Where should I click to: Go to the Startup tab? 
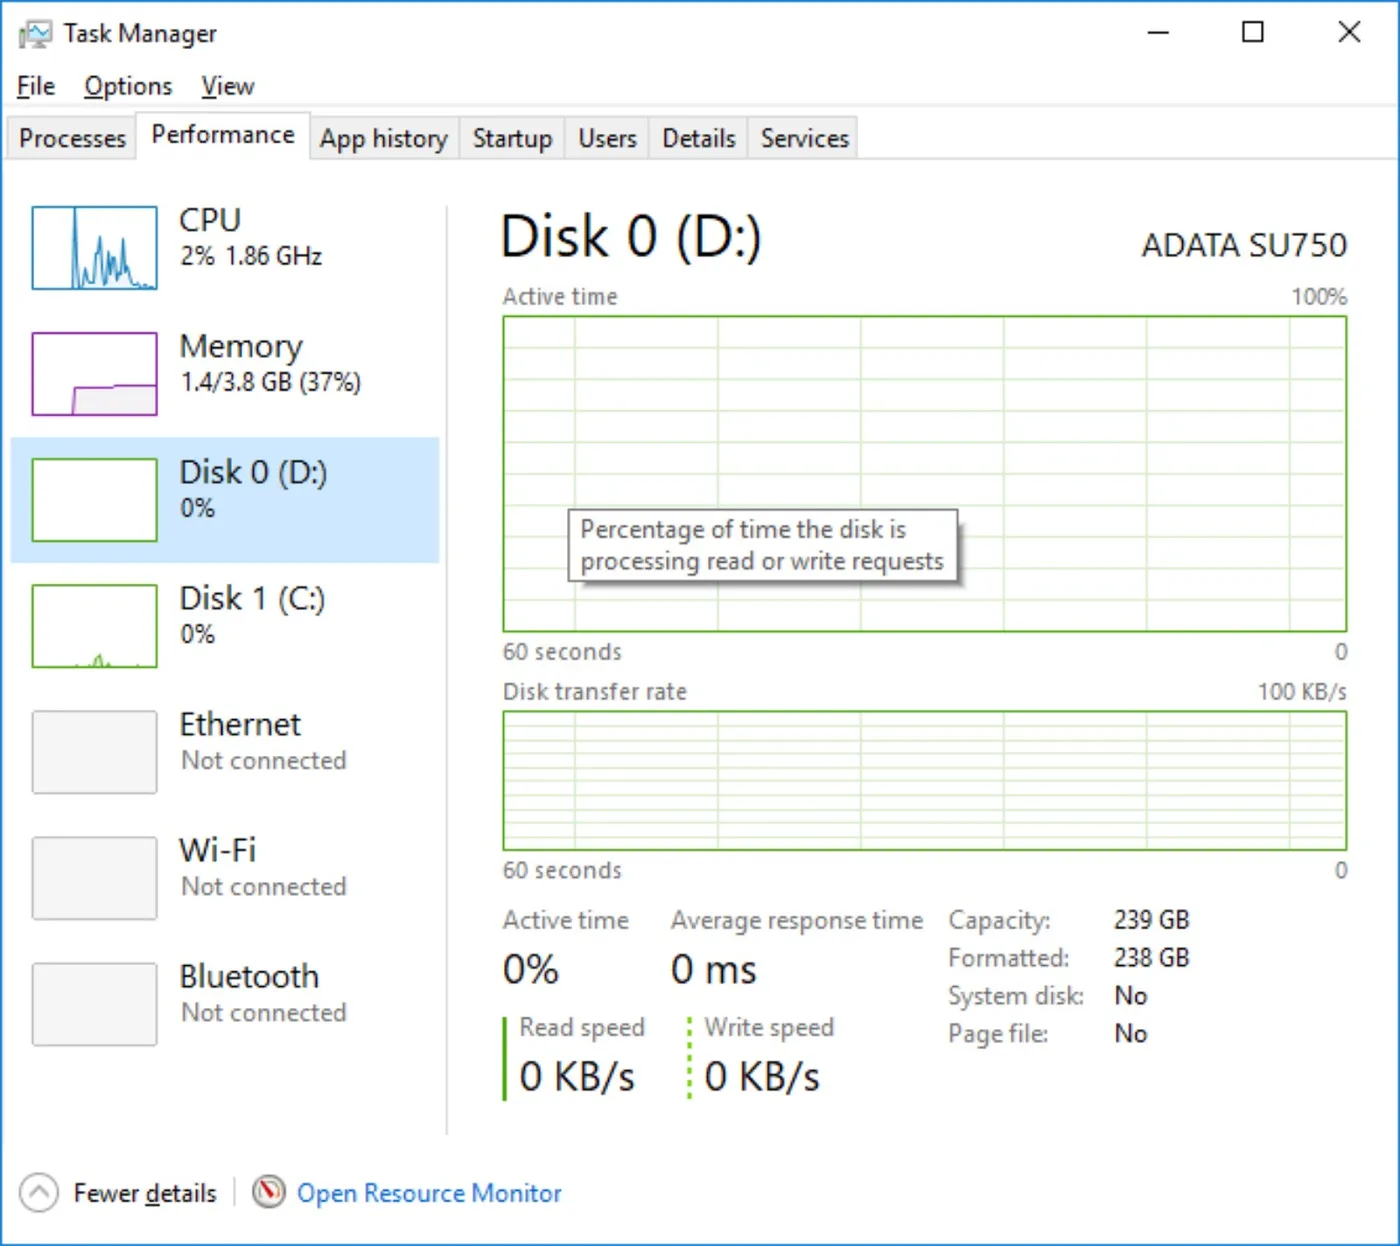coord(512,138)
